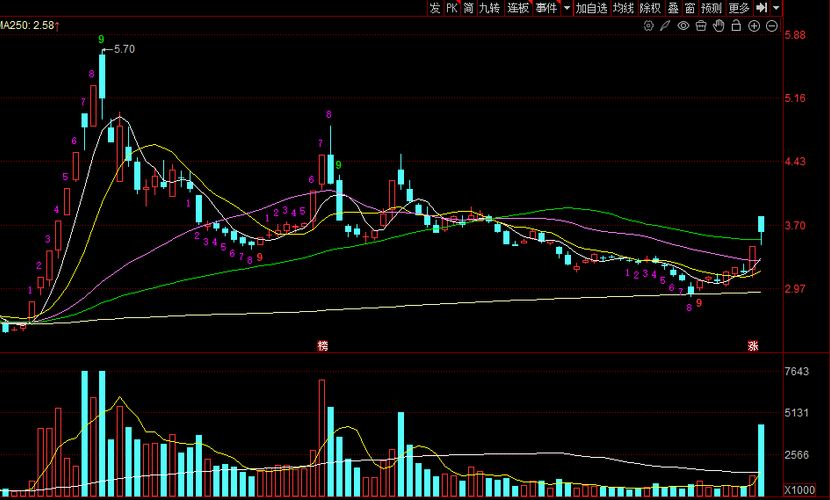Click the 事件 events button

[546, 8]
